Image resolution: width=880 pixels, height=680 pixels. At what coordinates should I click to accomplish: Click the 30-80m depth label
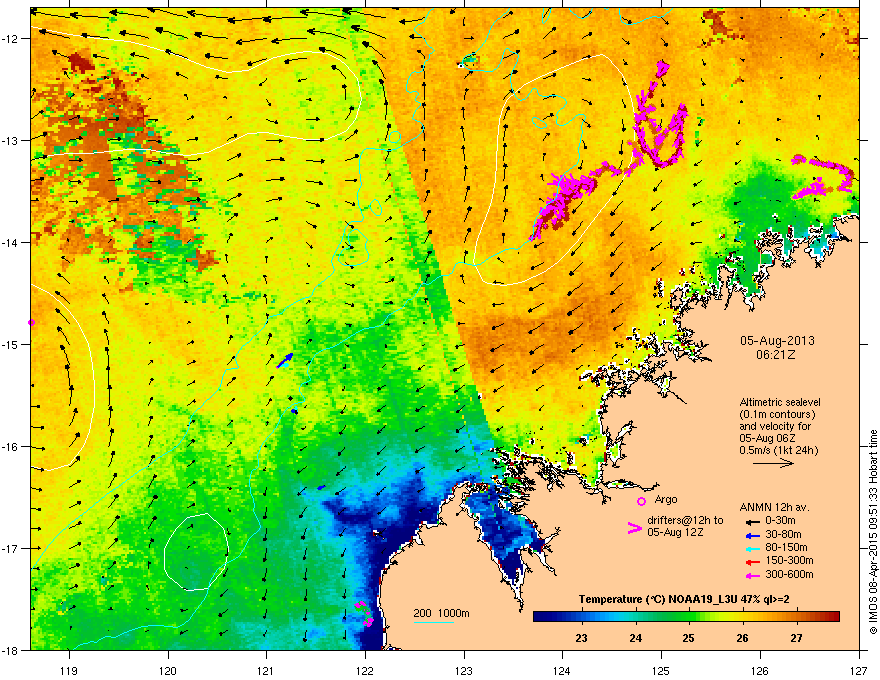click(x=783, y=534)
